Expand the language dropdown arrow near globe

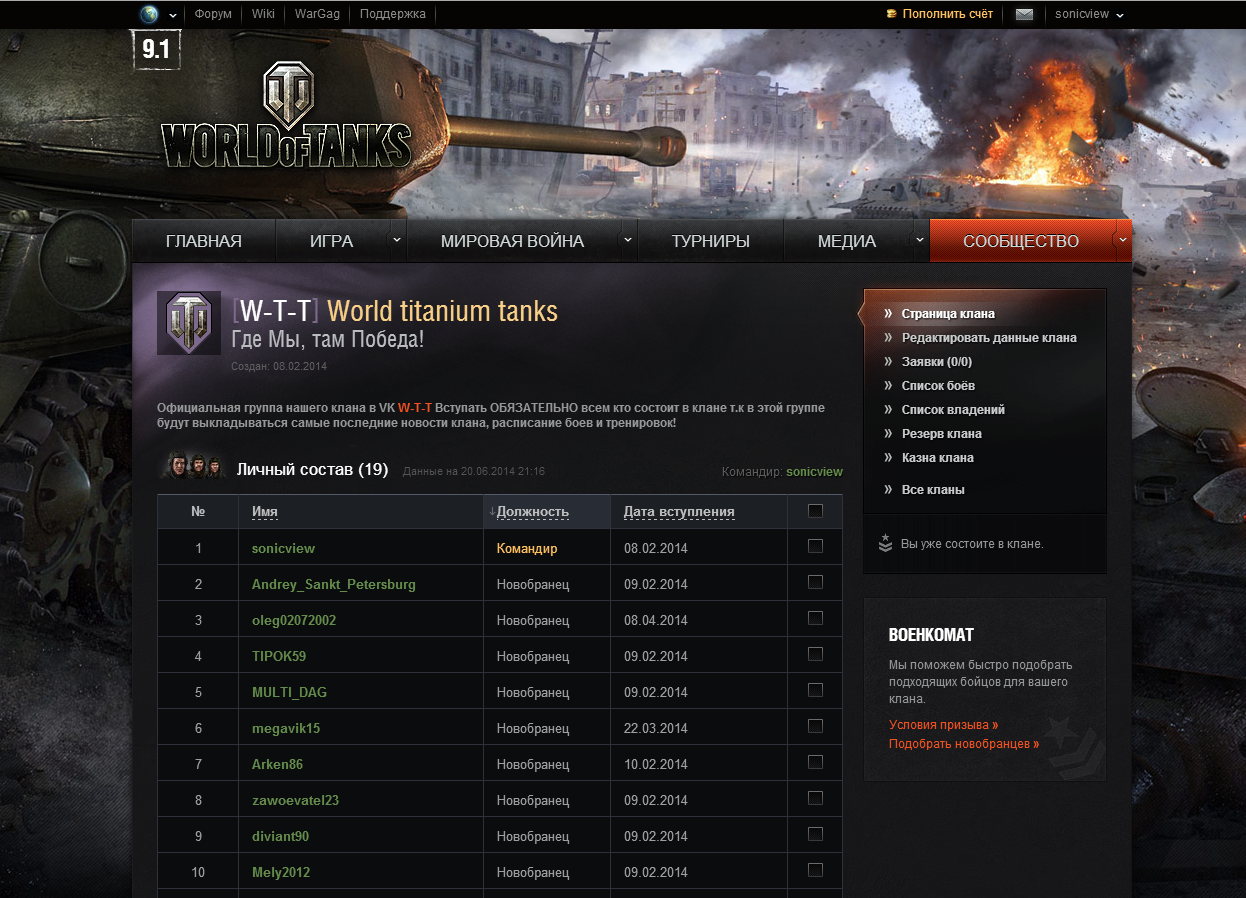click(173, 15)
